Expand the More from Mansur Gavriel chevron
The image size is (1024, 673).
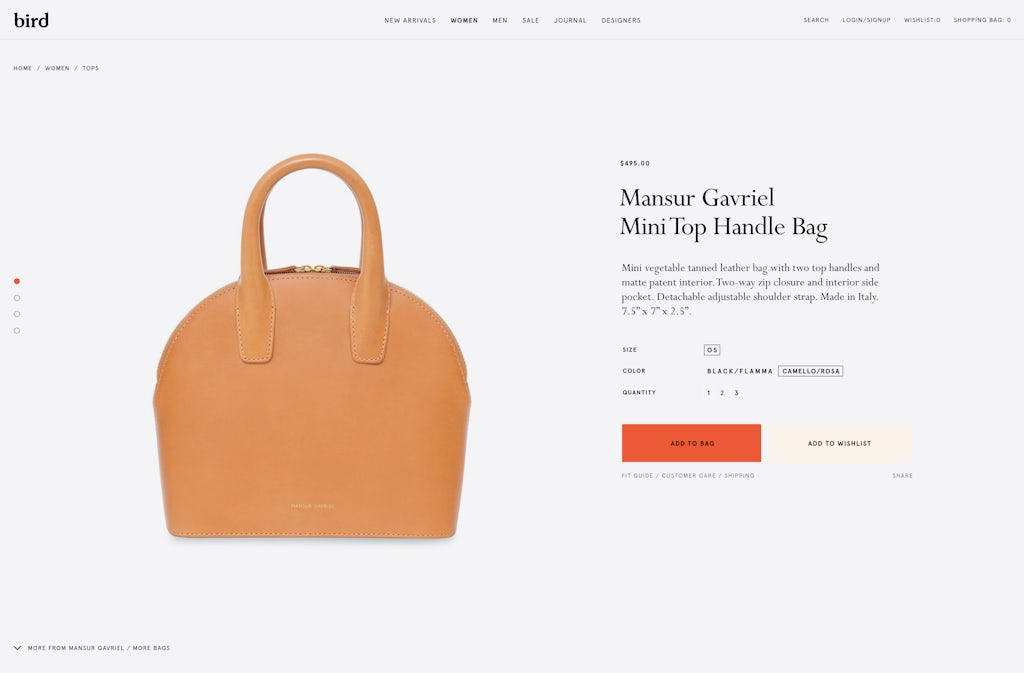pos(18,648)
